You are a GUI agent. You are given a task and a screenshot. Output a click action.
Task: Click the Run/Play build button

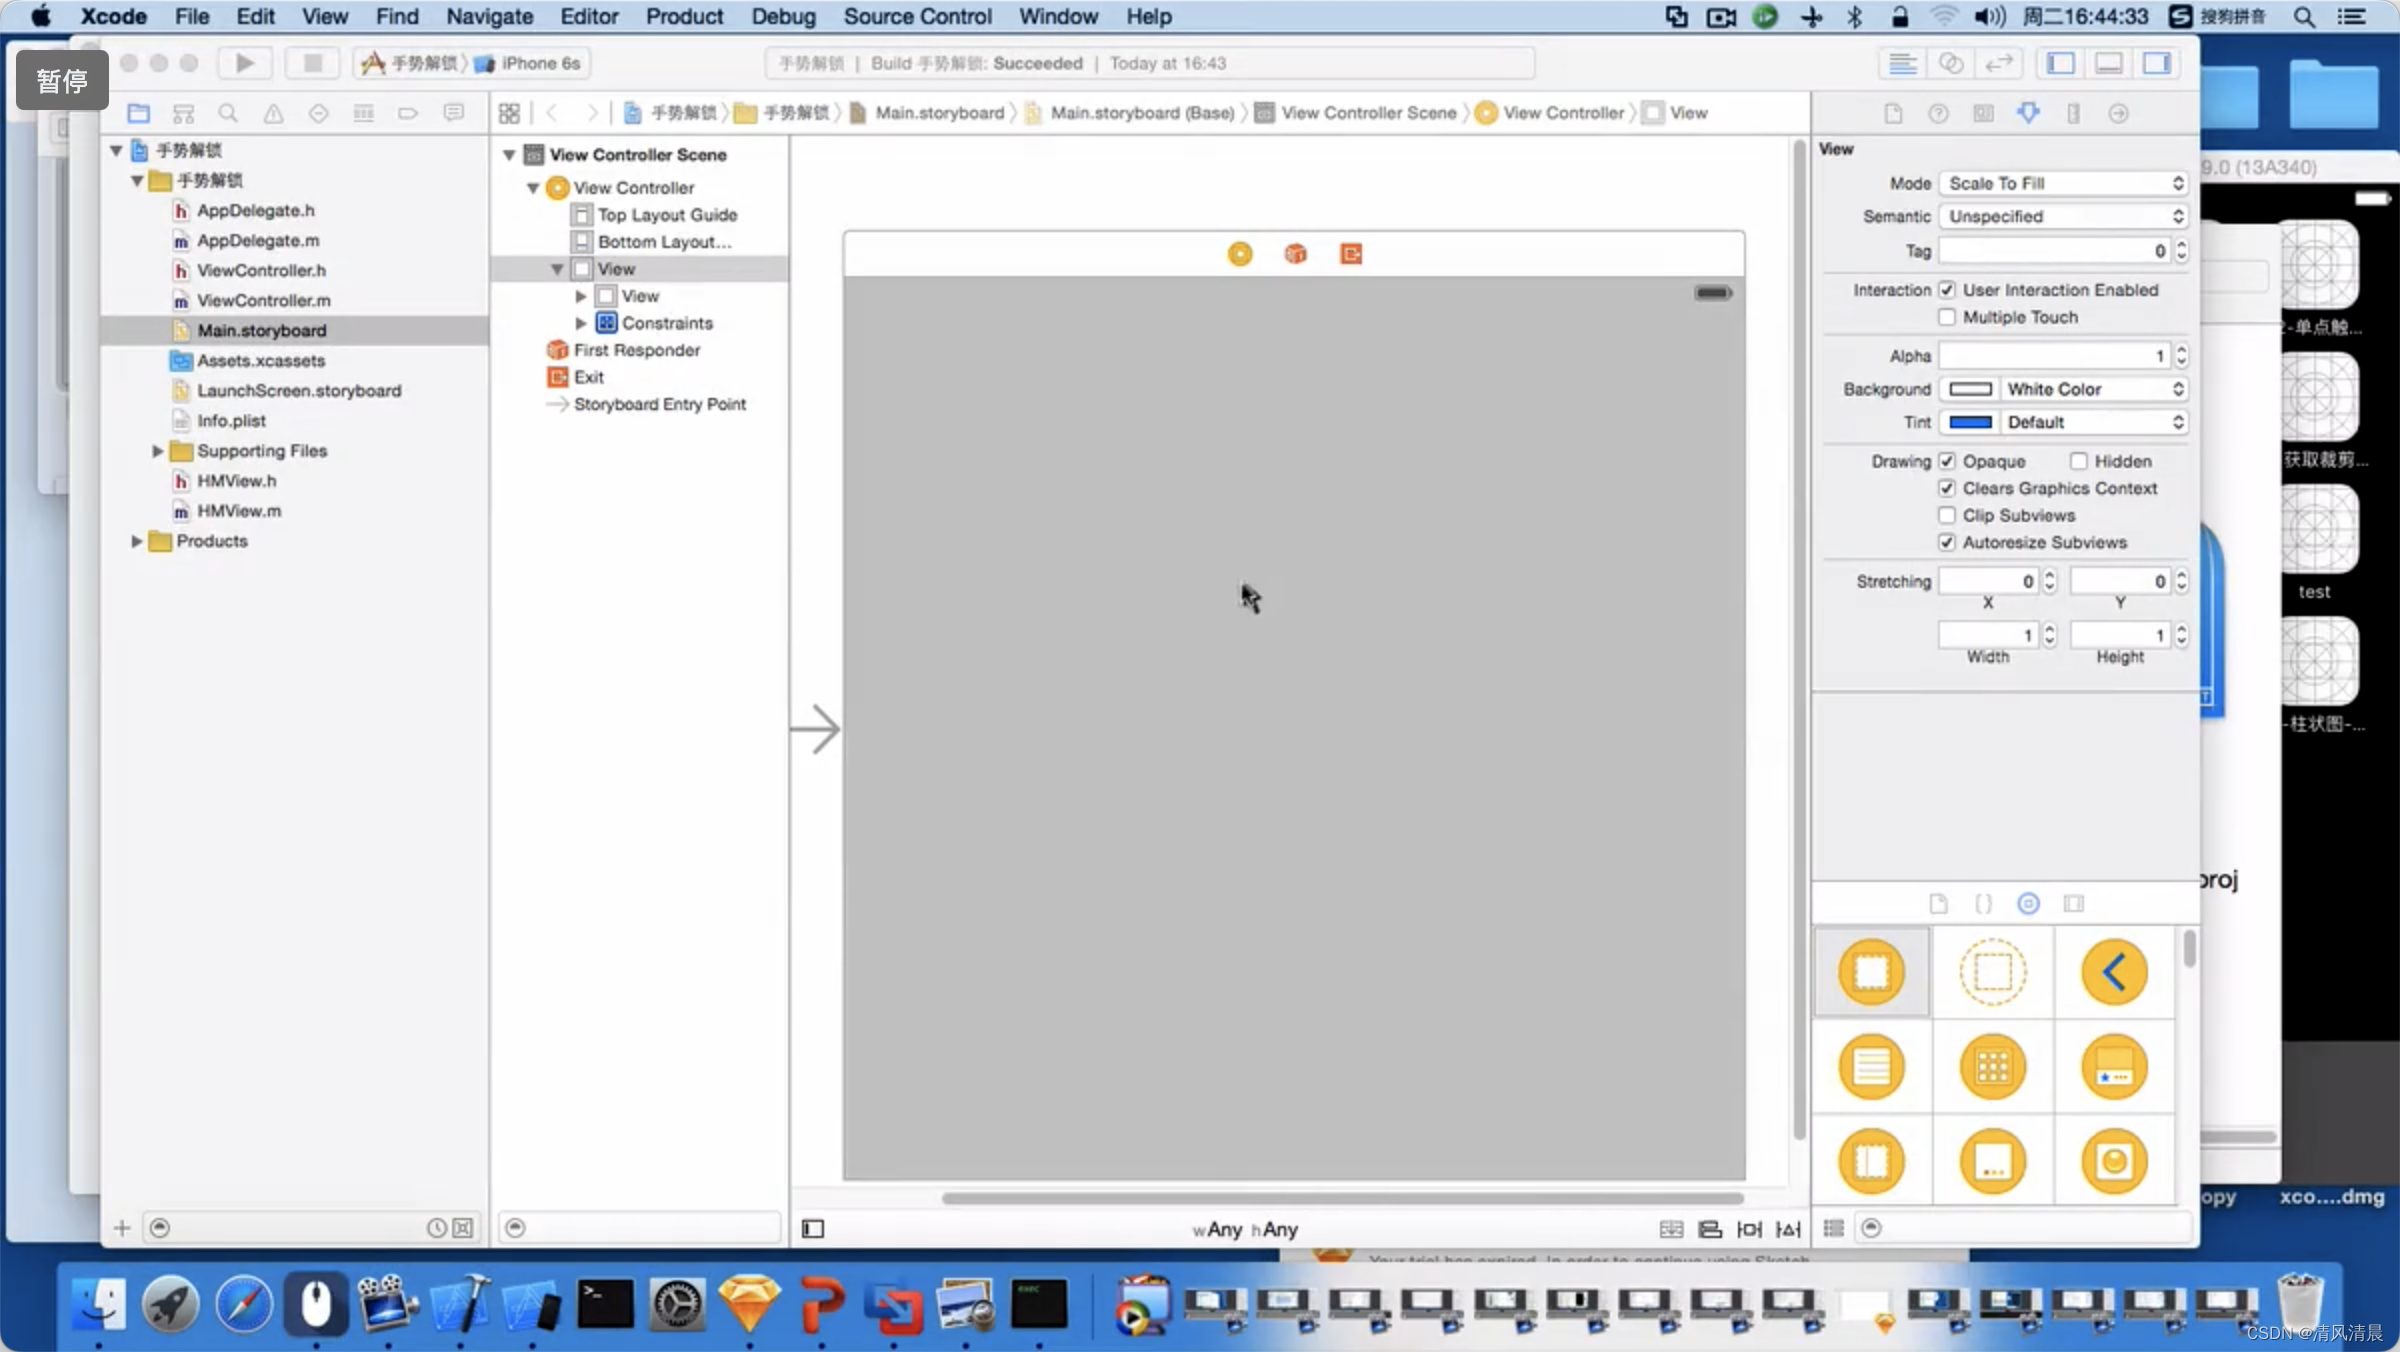pyautogui.click(x=242, y=63)
